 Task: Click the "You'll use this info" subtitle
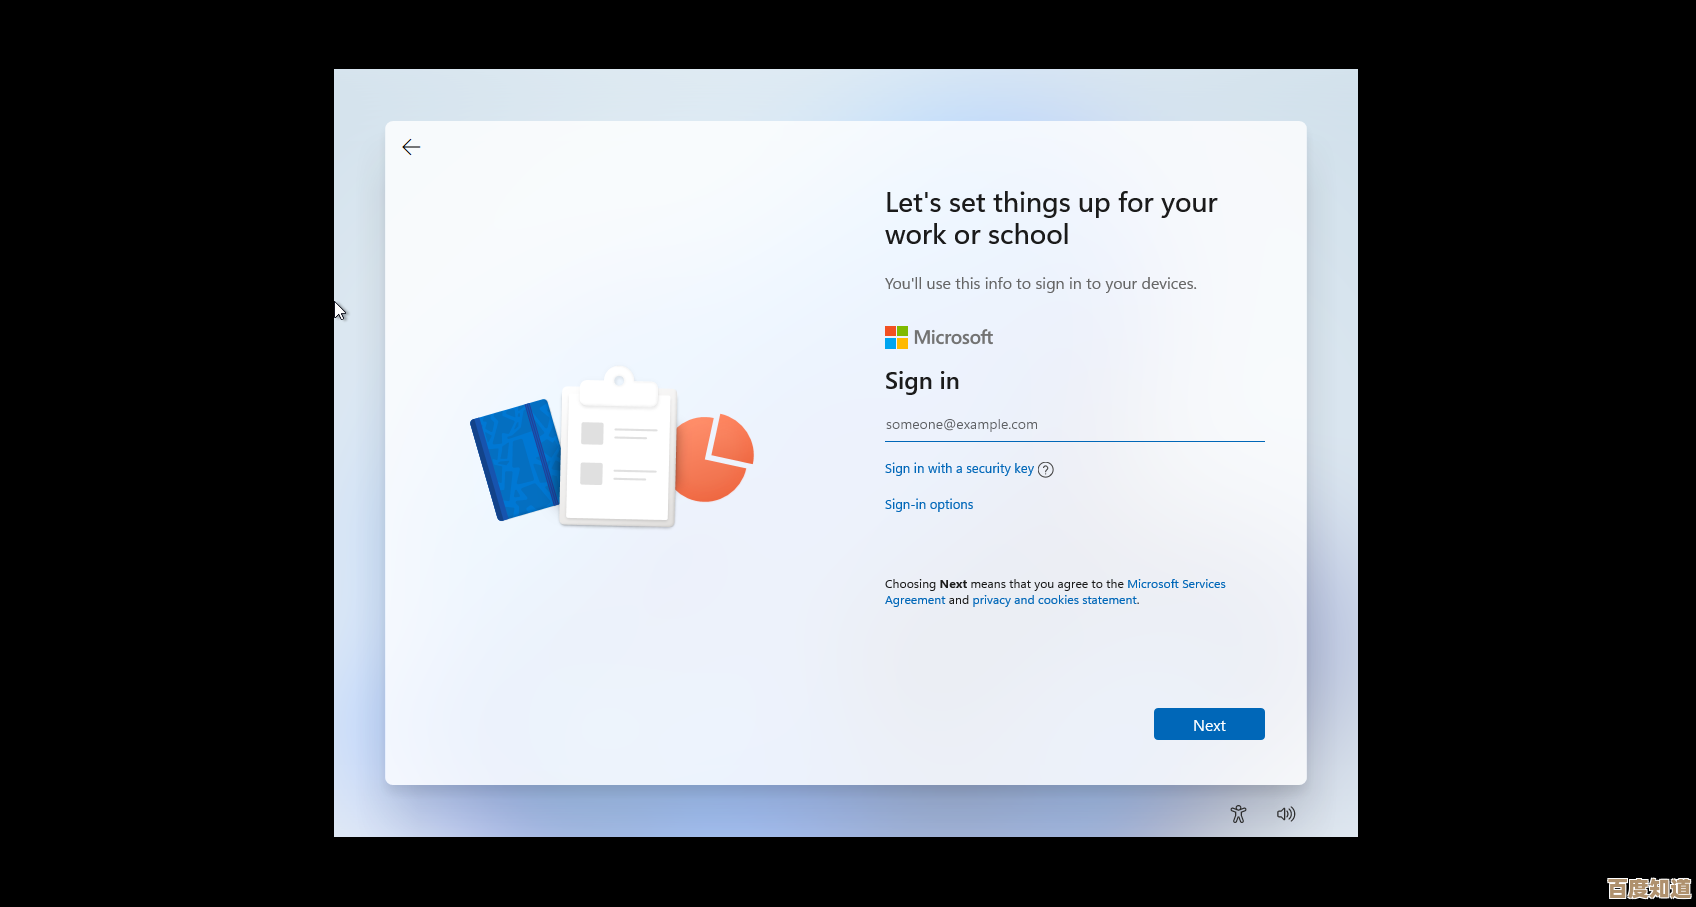(1040, 284)
